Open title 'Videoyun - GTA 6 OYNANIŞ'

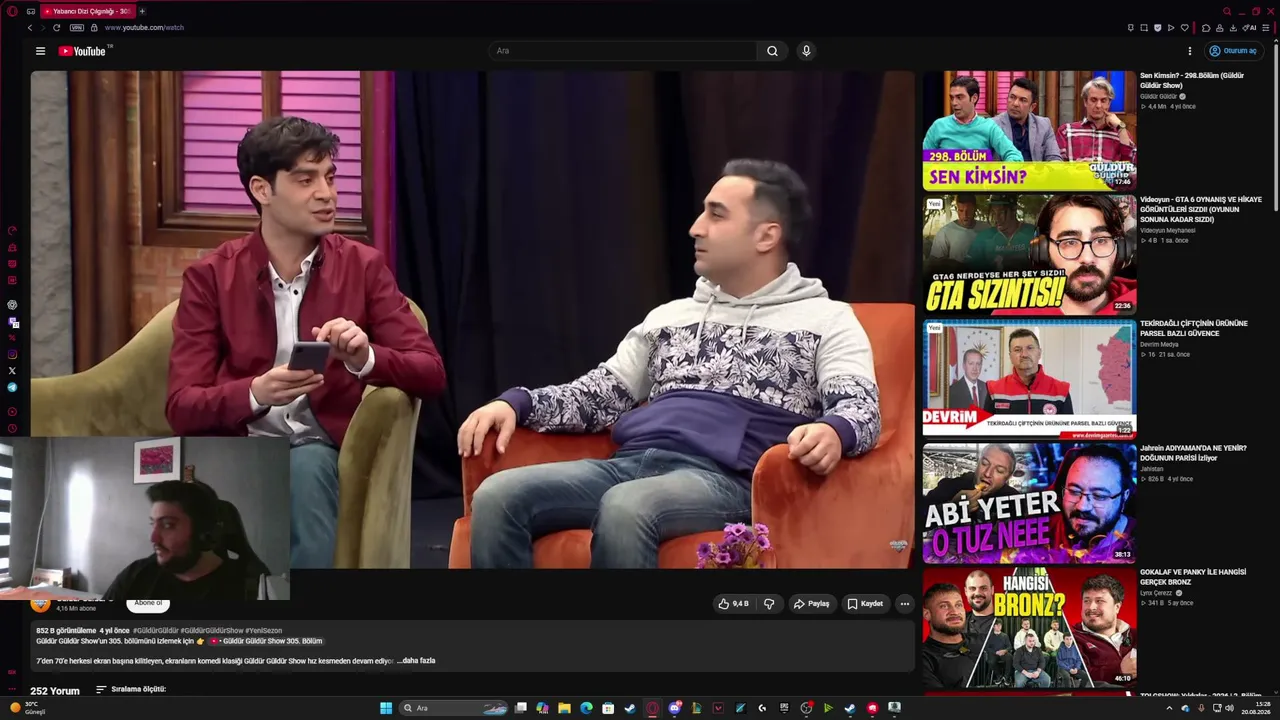[1200, 209]
